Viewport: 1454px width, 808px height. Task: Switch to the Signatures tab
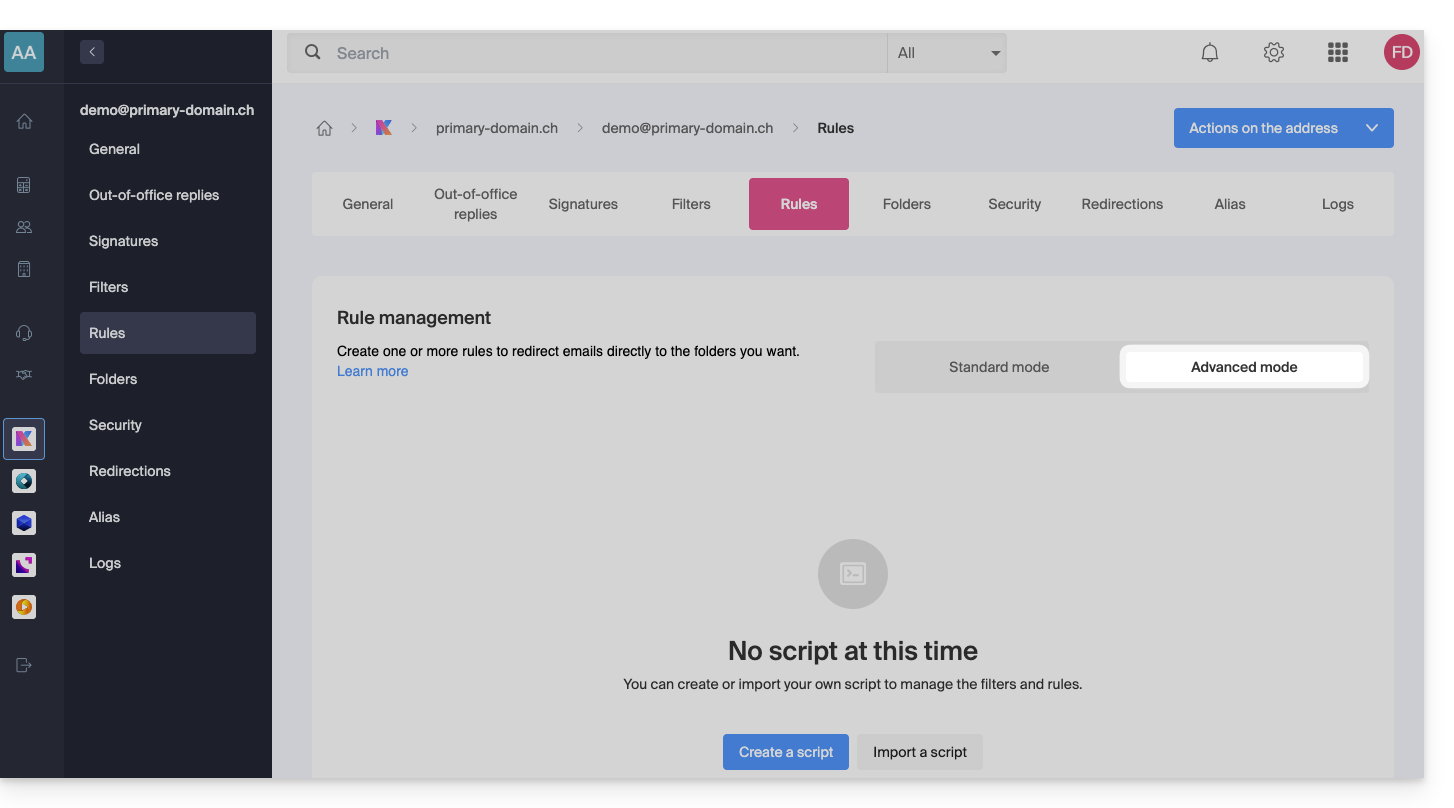(x=583, y=204)
